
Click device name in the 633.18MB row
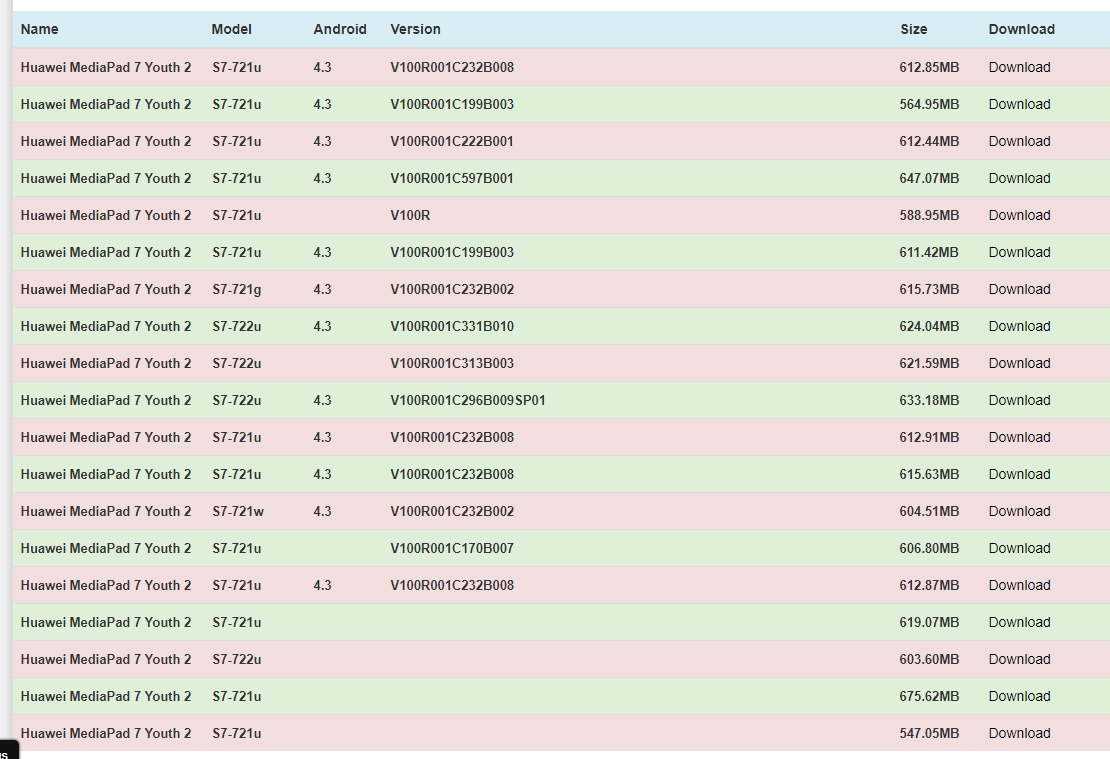click(x=105, y=400)
